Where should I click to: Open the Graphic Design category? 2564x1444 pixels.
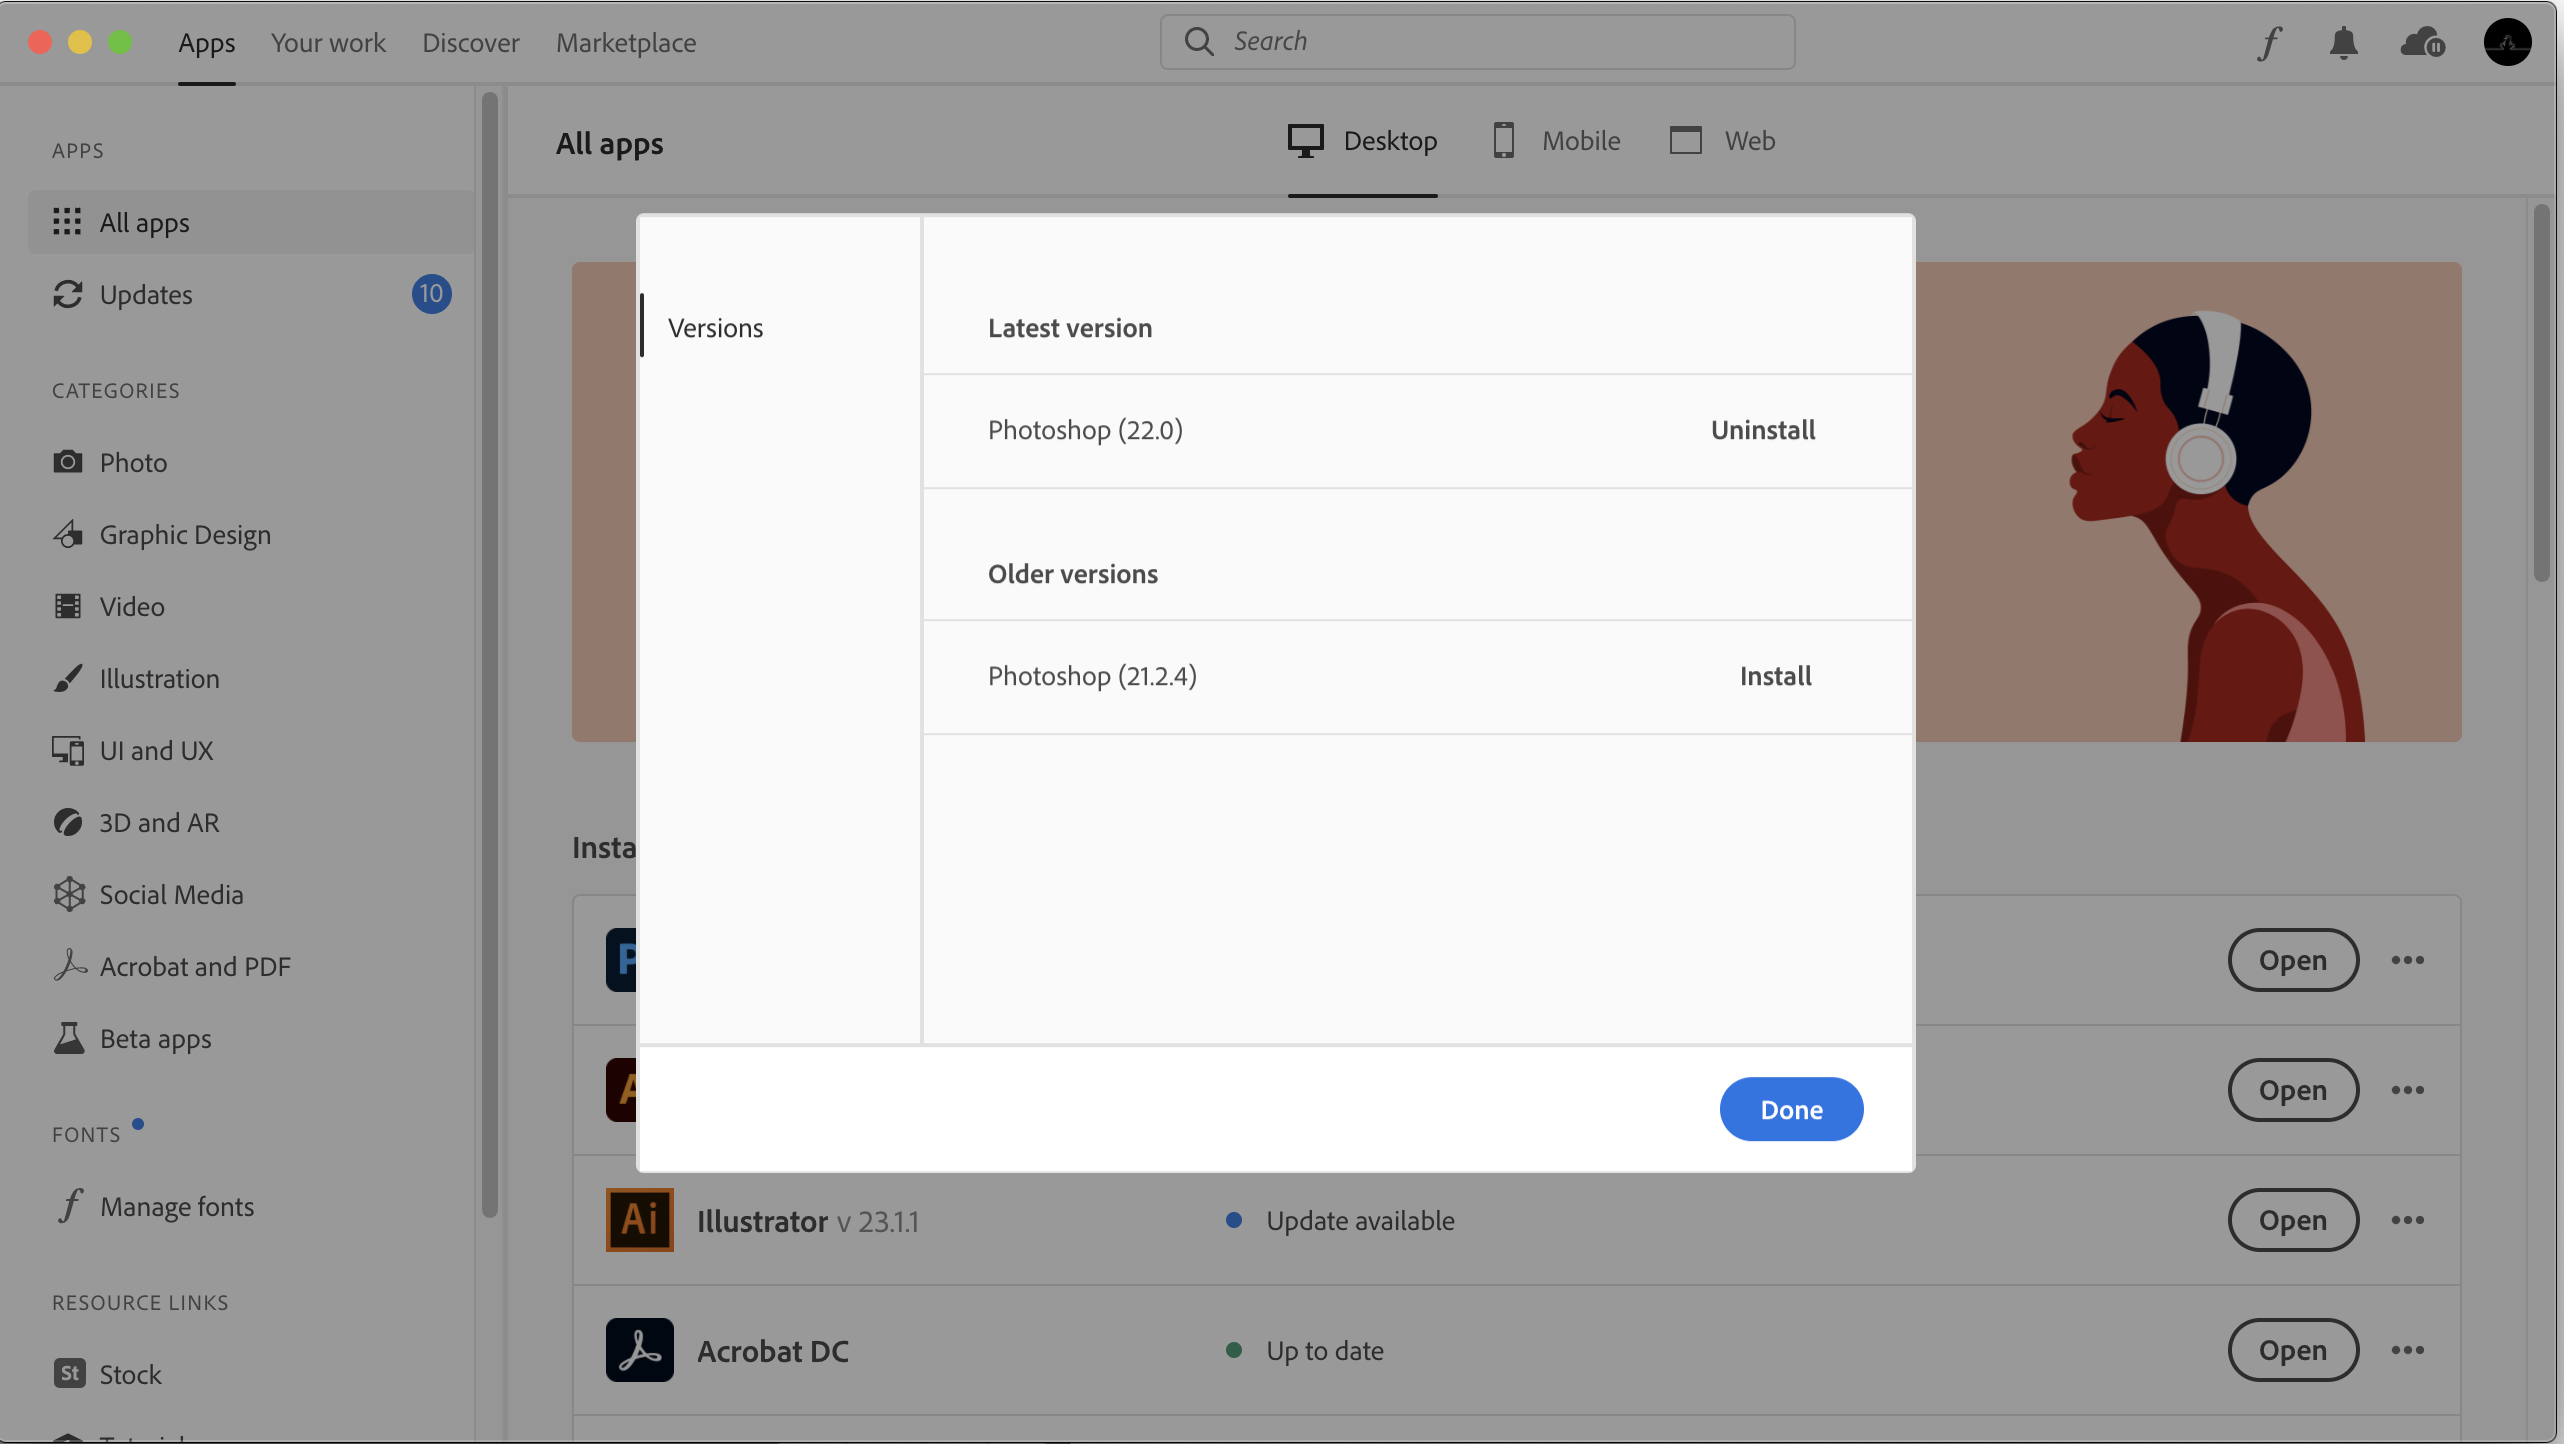185,534
